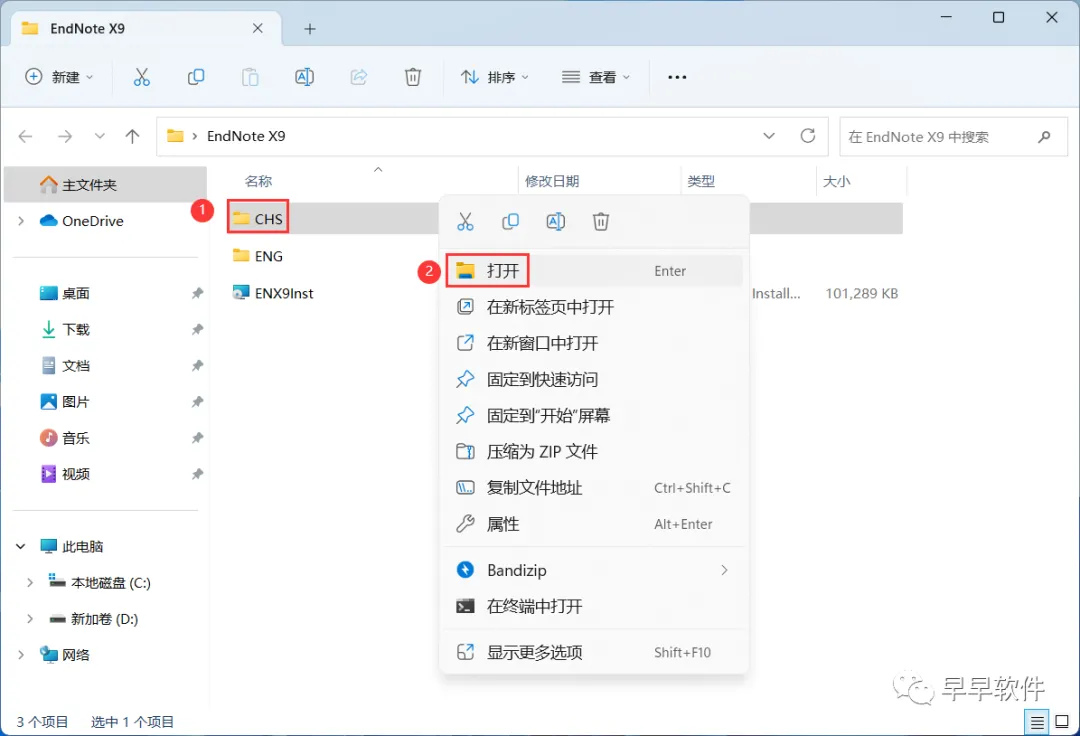Close the EndNote X9 tab
The width and height of the screenshot is (1080, 736).
pos(258,28)
